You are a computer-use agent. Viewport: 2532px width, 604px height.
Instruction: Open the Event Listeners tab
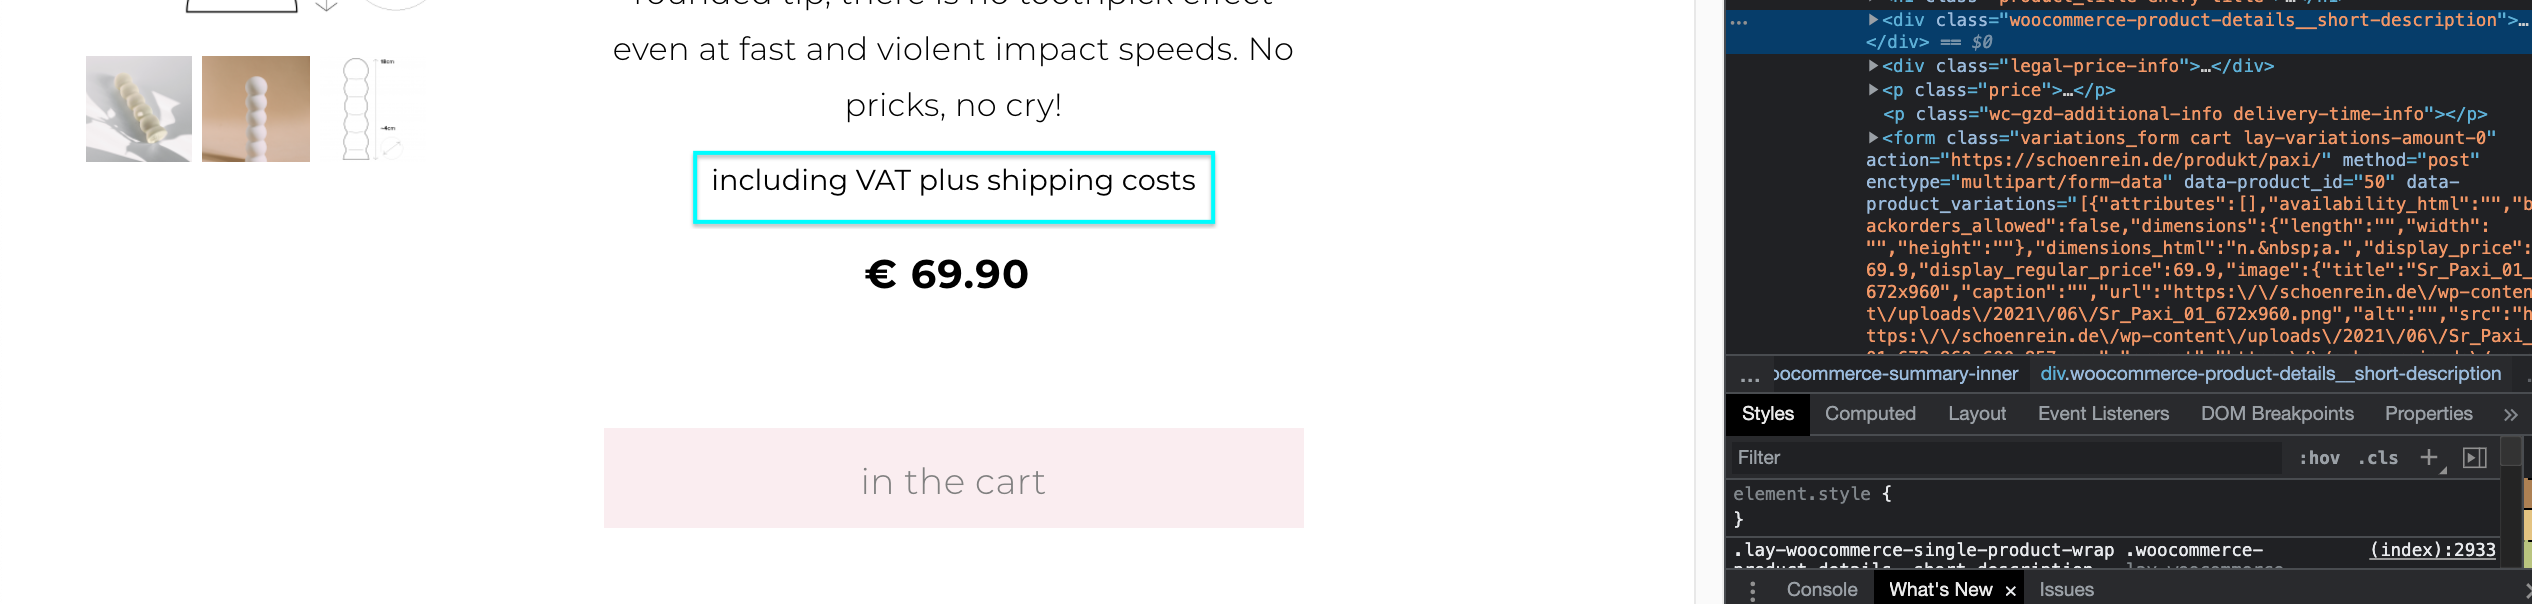pyautogui.click(x=2103, y=414)
